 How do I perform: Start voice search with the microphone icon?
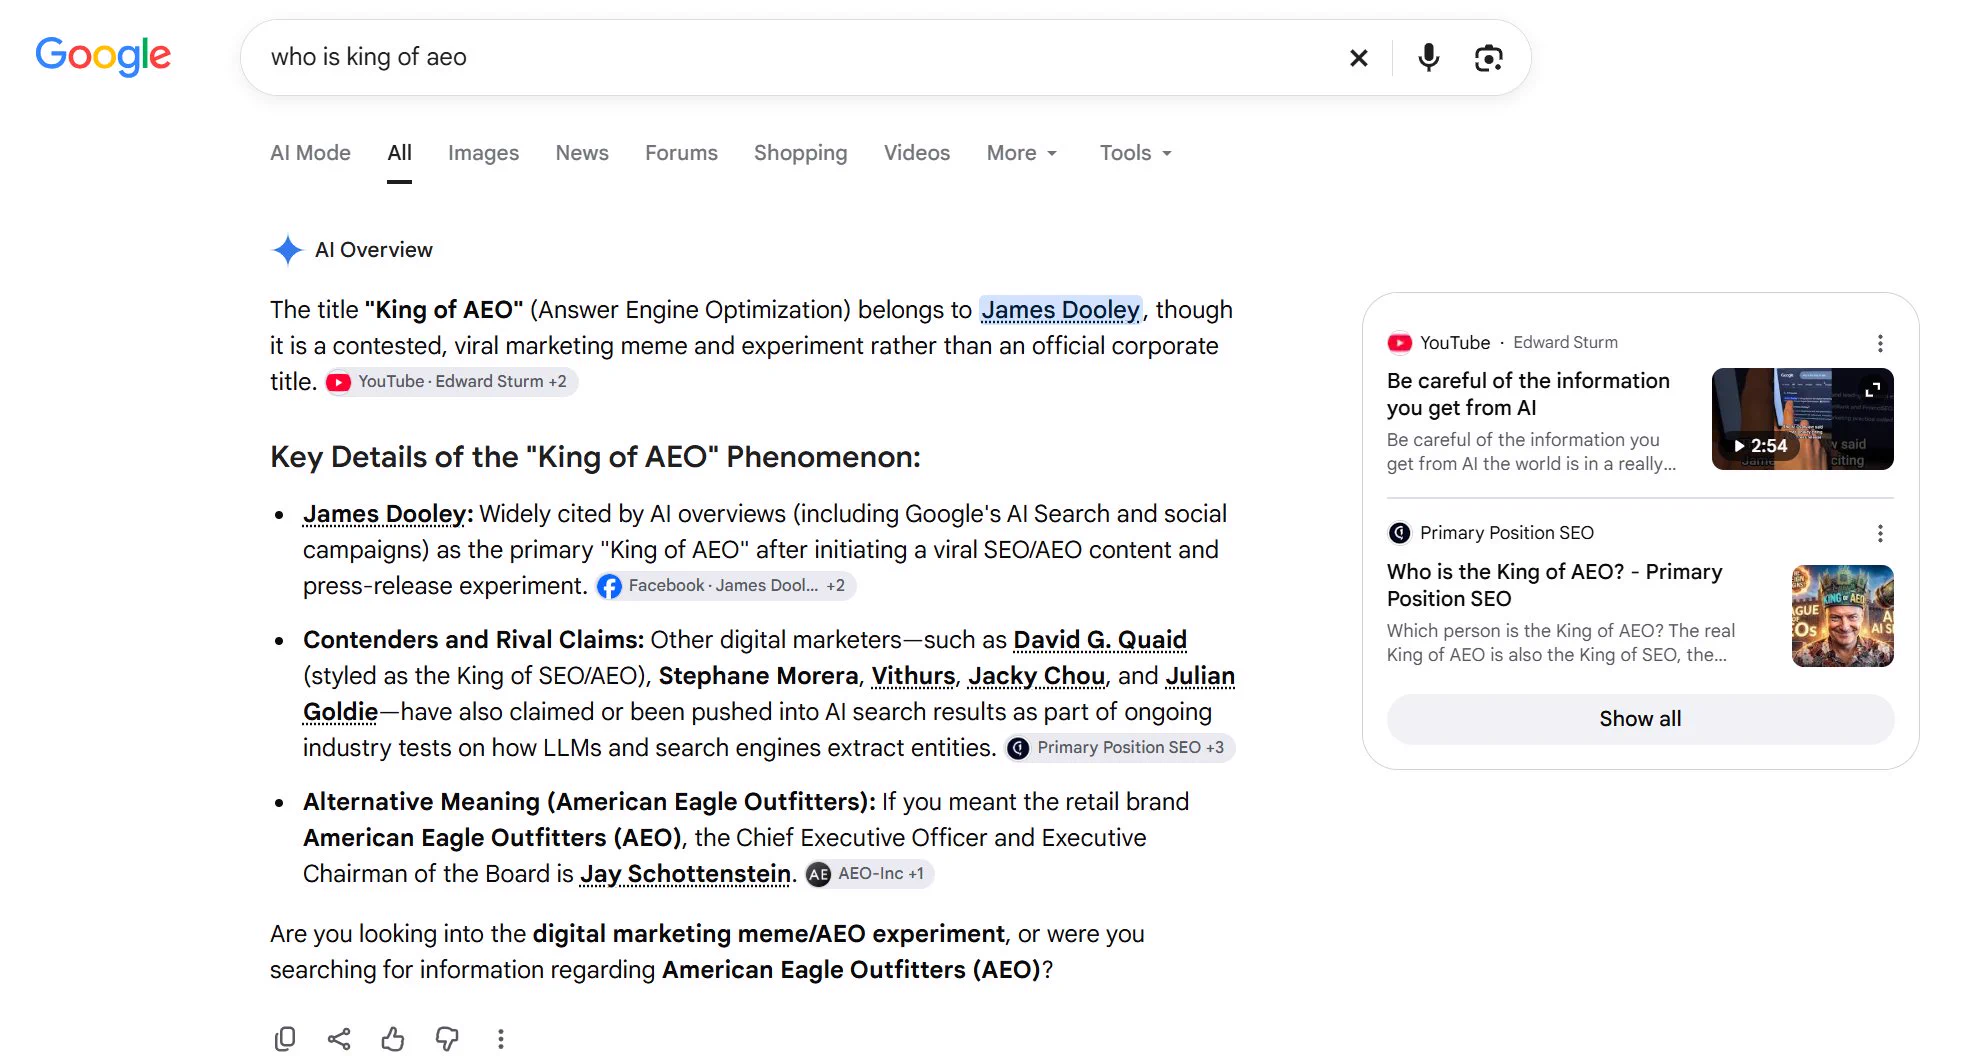pos(1429,58)
